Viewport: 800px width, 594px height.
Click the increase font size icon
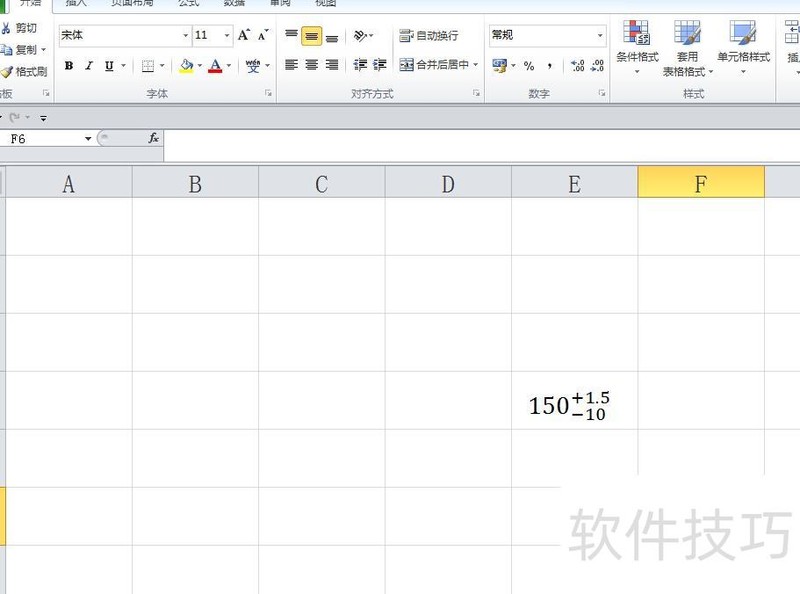click(244, 33)
